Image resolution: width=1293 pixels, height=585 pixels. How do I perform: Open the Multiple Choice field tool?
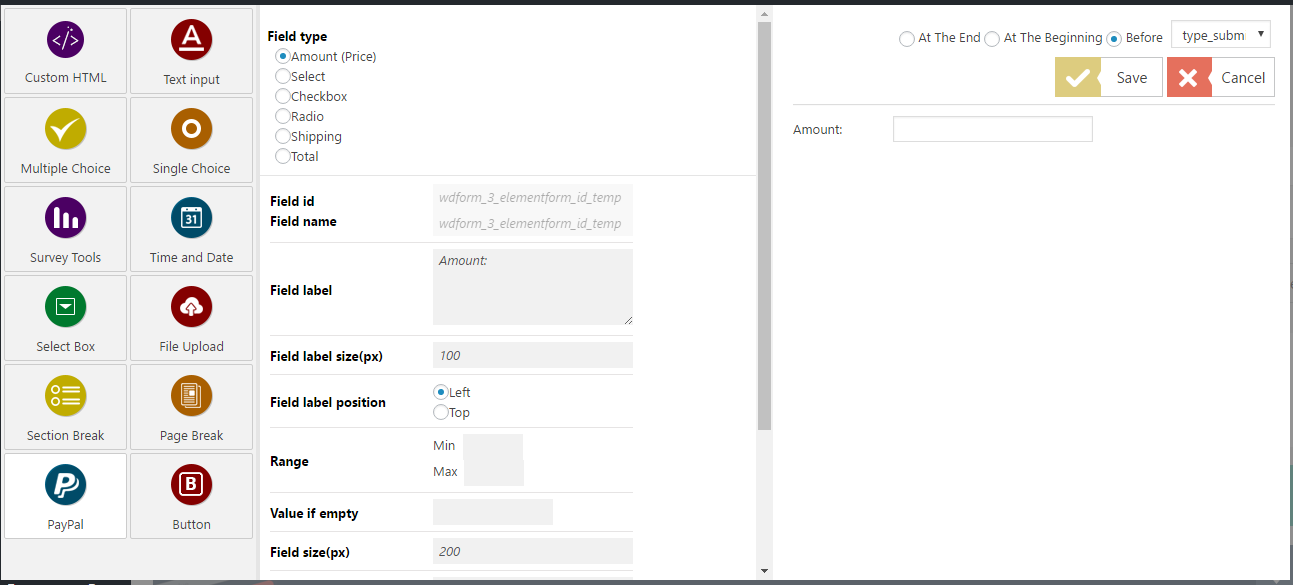tap(65, 140)
